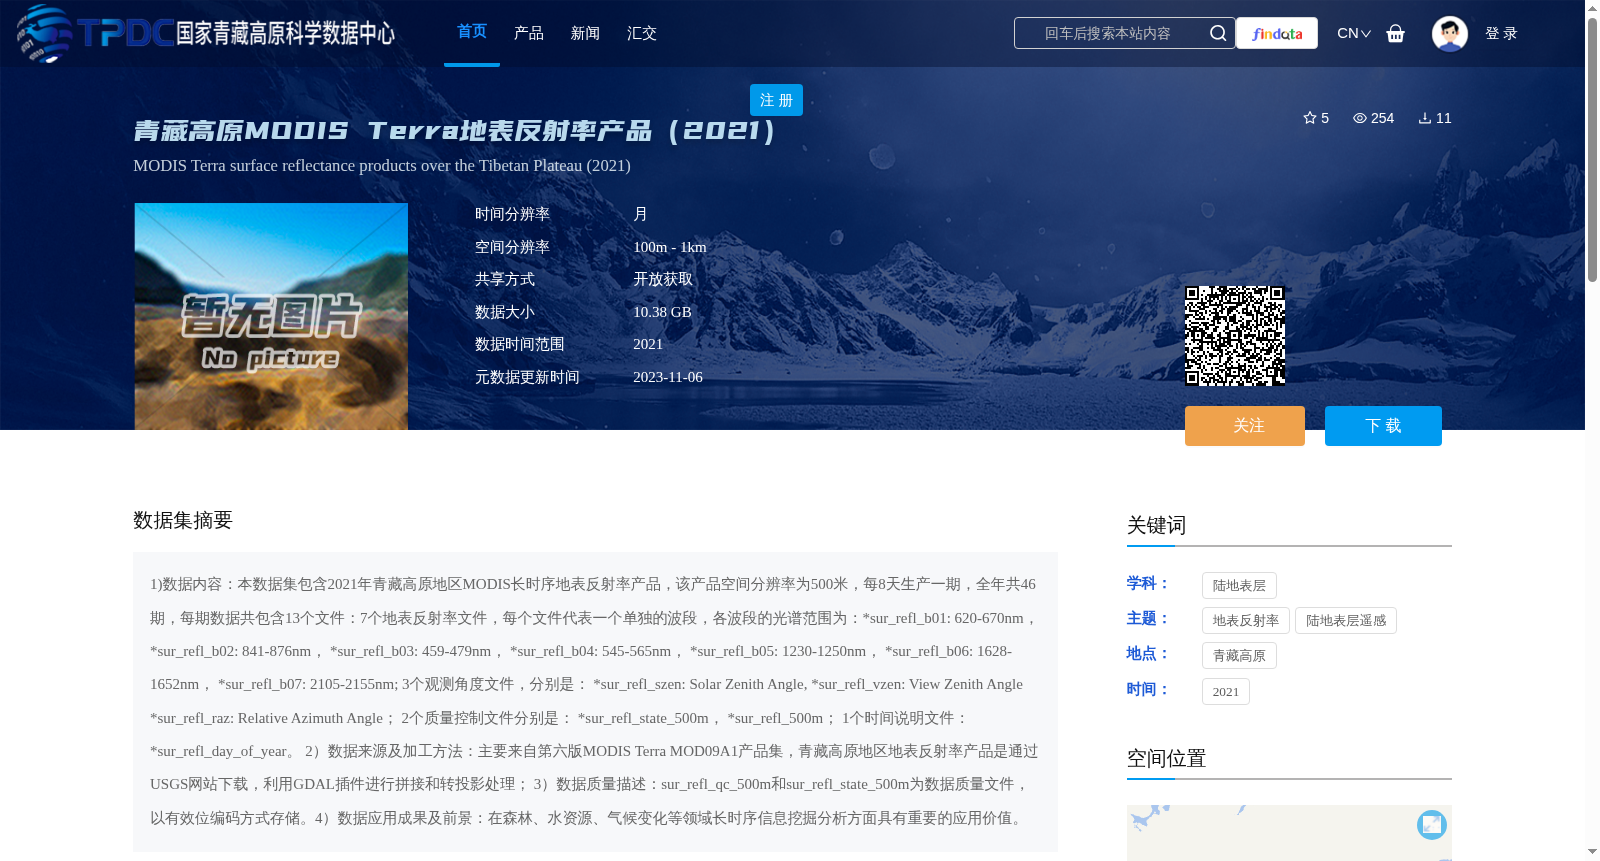1600x861 pixels.
Task: Click the scrollbar down arrow
Action: pyautogui.click(x=1592, y=852)
